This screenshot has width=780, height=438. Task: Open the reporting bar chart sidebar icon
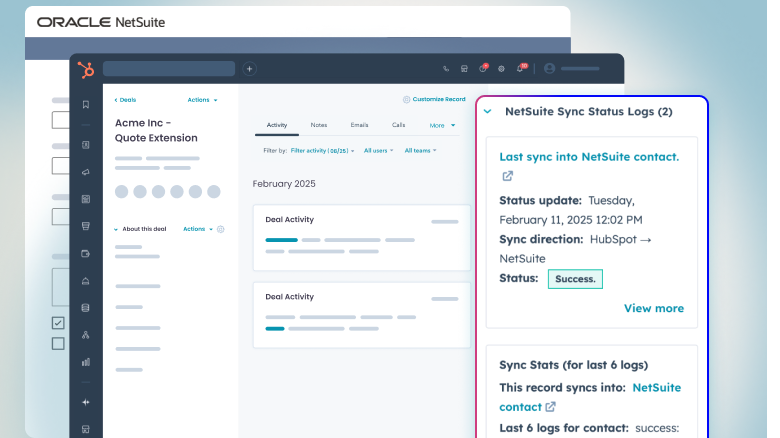pyautogui.click(x=86, y=362)
